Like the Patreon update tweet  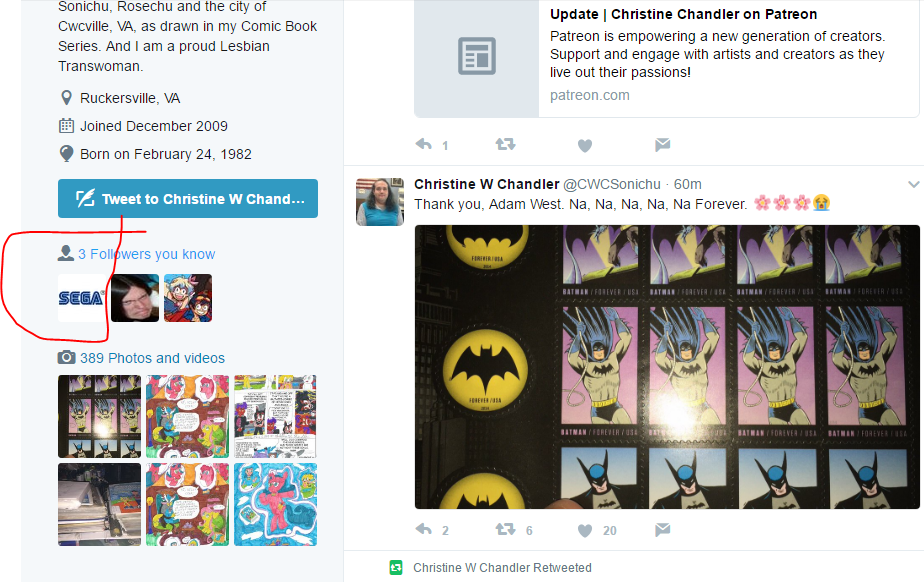(585, 145)
